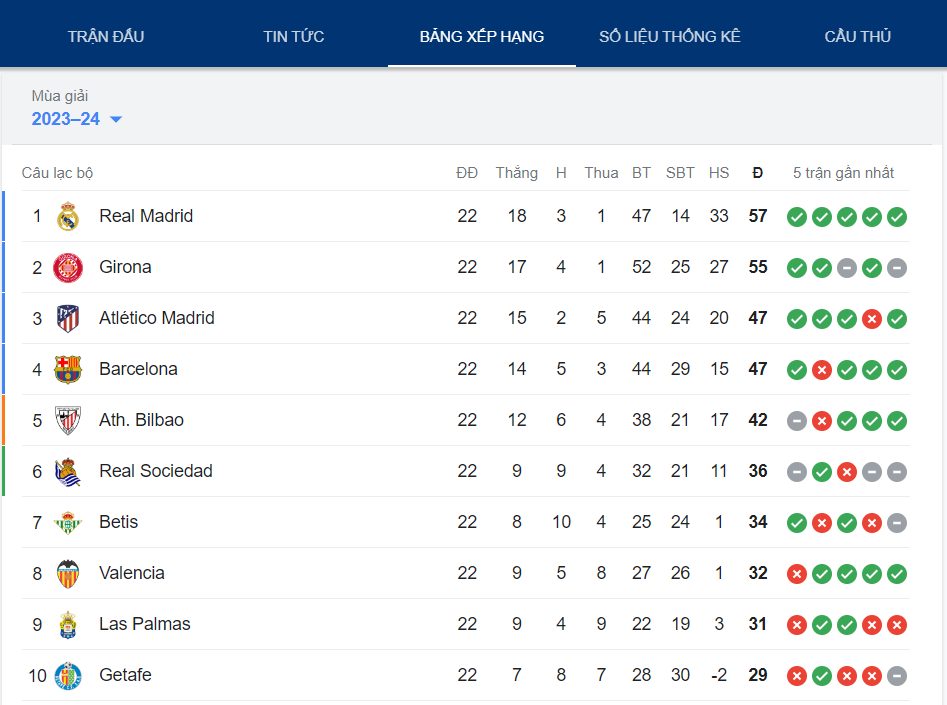Select the CẦU THỦ tab

point(857,37)
